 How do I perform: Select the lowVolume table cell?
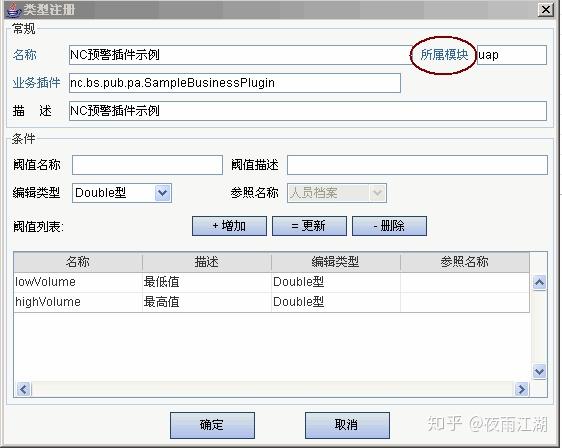tap(78, 282)
